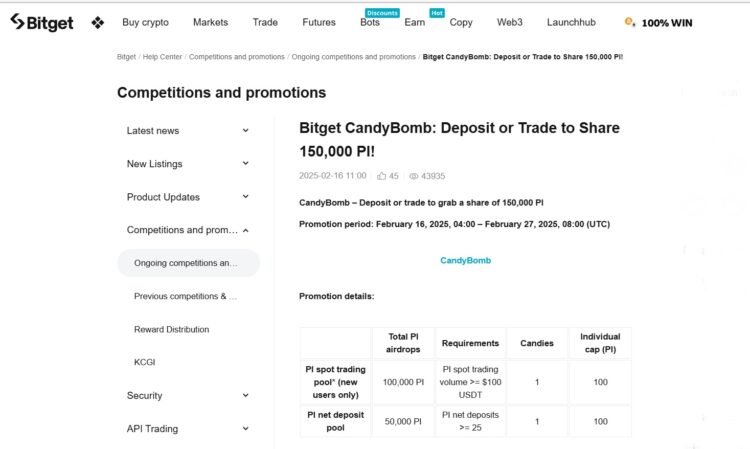
Task: Expand the New Listings chevron
Action: click(245, 164)
